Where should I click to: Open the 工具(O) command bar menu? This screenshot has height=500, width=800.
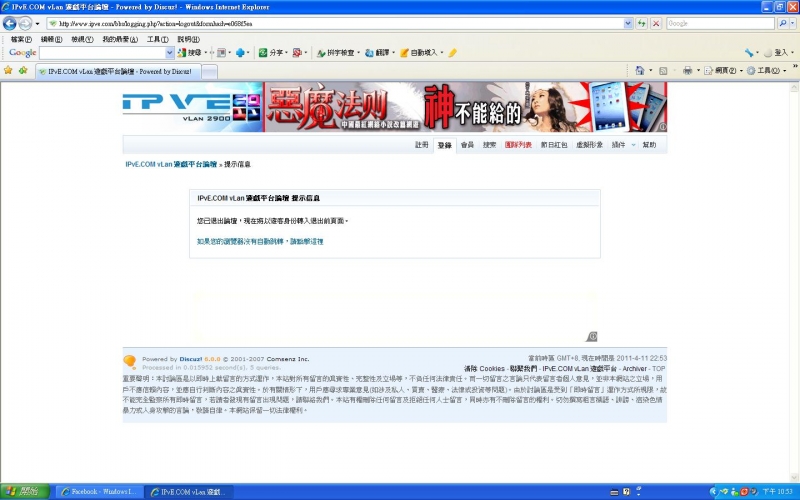point(766,71)
